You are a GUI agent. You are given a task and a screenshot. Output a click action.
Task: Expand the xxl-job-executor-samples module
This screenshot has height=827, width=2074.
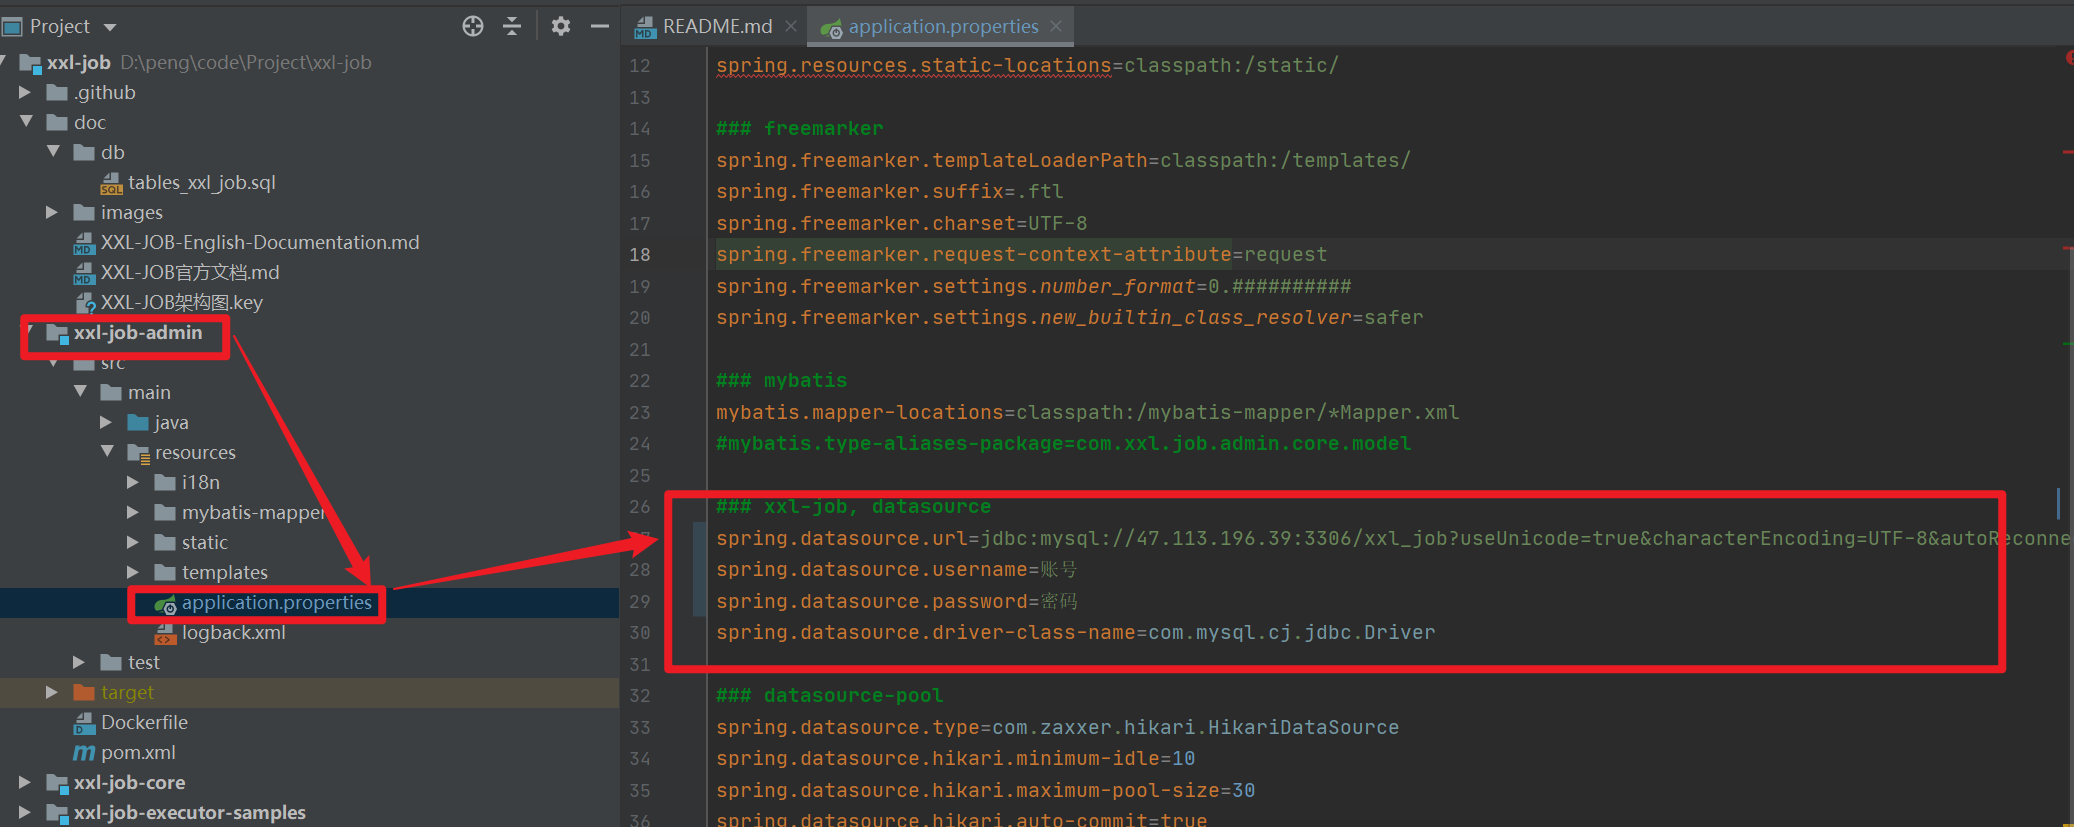click(x=25, y=812)
